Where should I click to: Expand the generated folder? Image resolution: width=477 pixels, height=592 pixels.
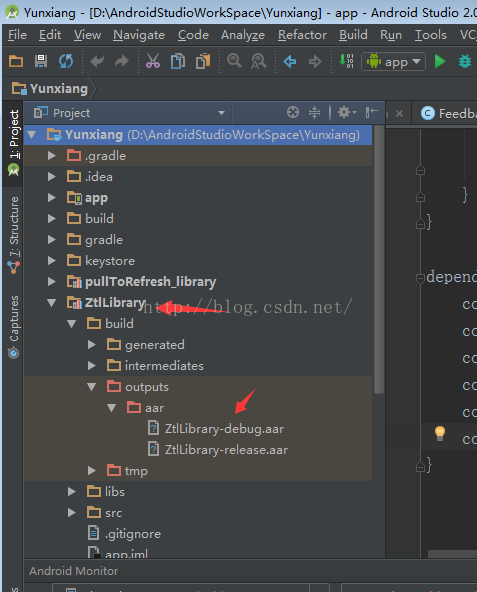click(x=91, y=344)
